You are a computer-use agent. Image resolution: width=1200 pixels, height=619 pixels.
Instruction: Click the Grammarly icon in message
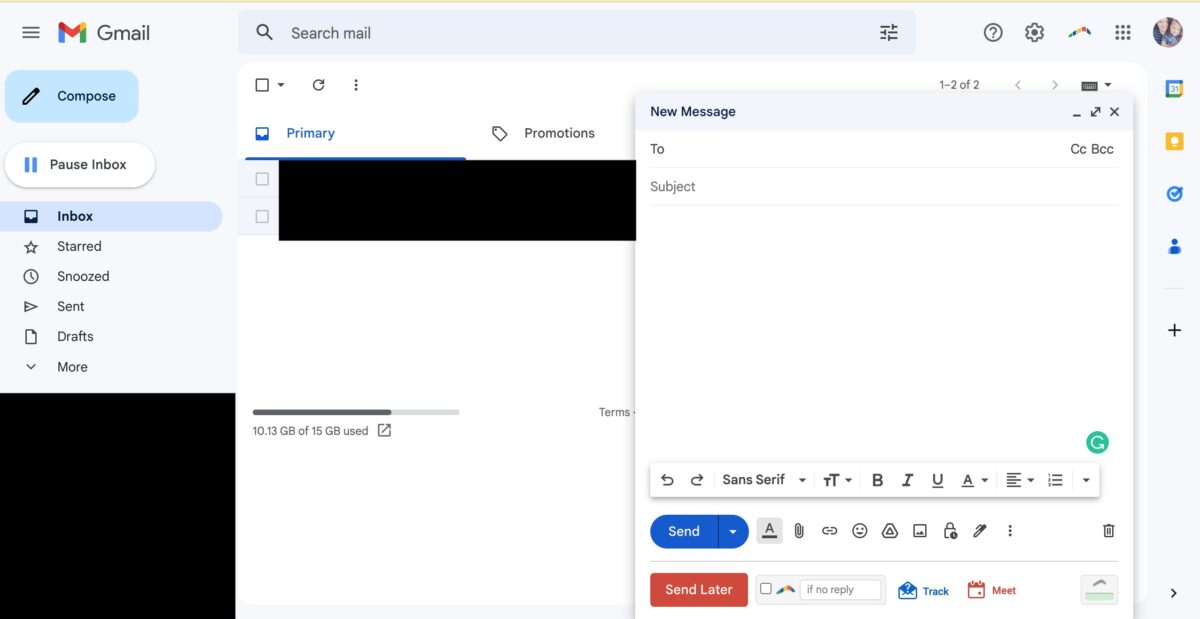pyautogui.click(x=1097, y=442)
